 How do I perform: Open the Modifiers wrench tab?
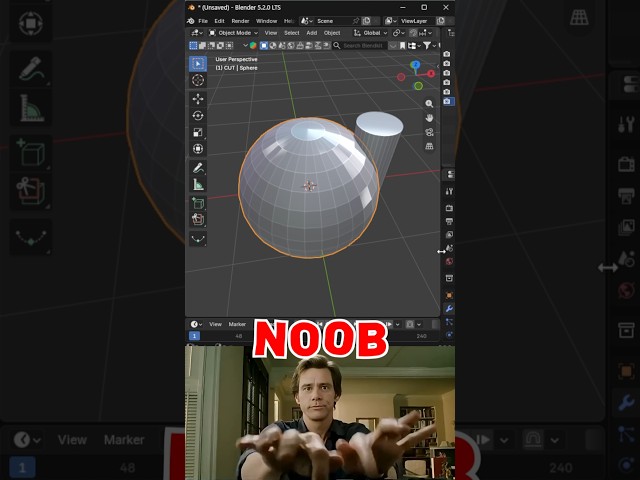(449, 309)
